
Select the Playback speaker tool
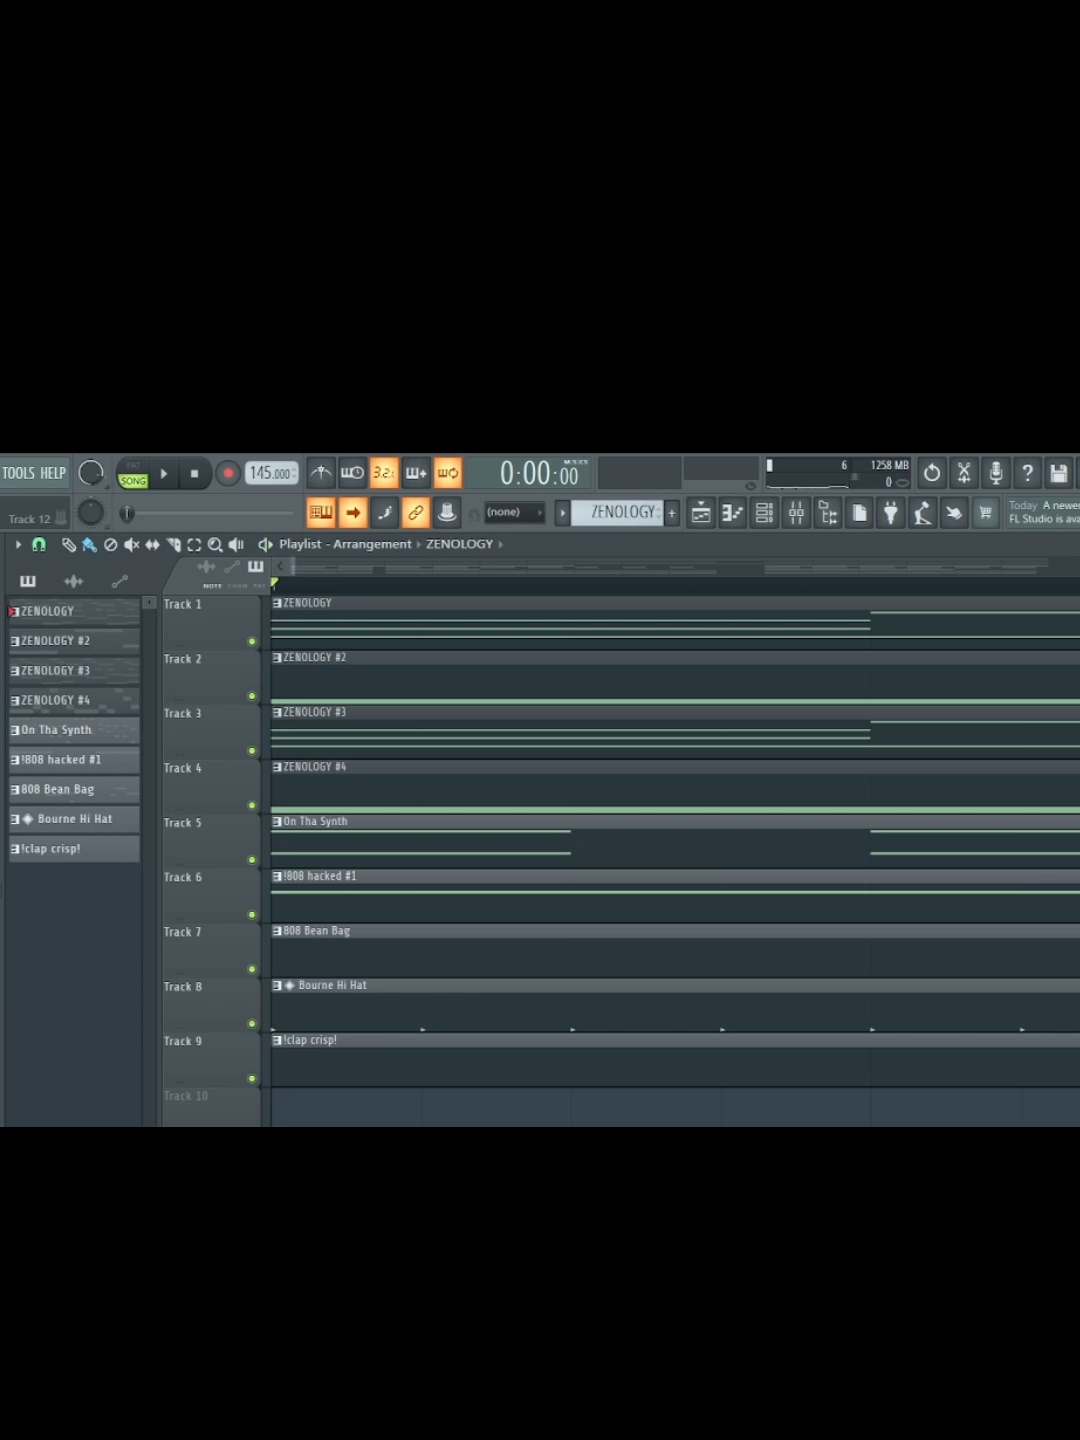[236, 545]
